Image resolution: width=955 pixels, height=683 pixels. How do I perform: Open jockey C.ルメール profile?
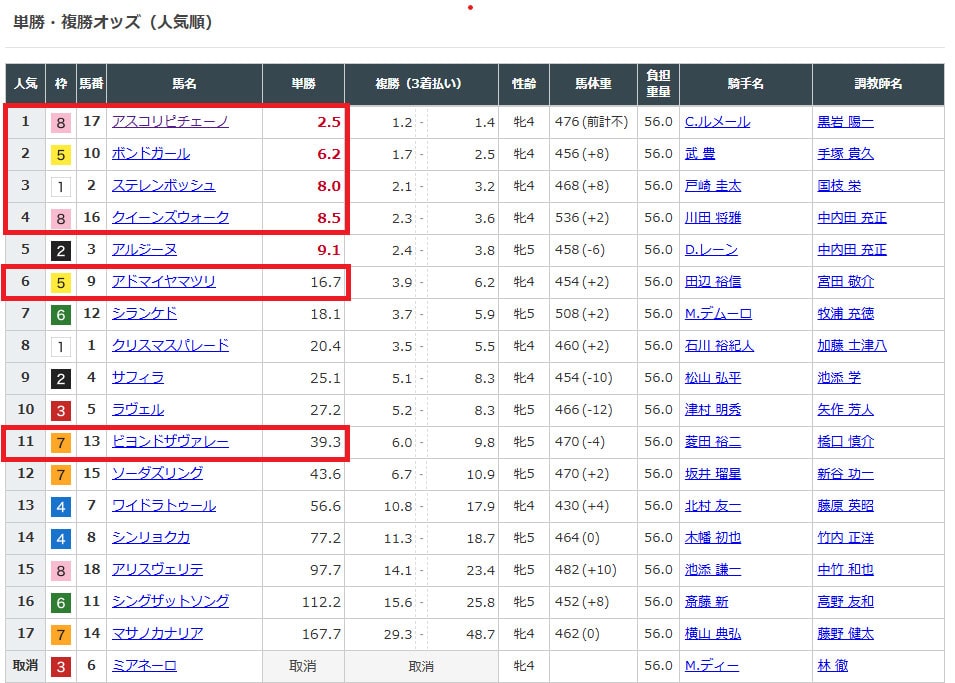coord(717,122)
